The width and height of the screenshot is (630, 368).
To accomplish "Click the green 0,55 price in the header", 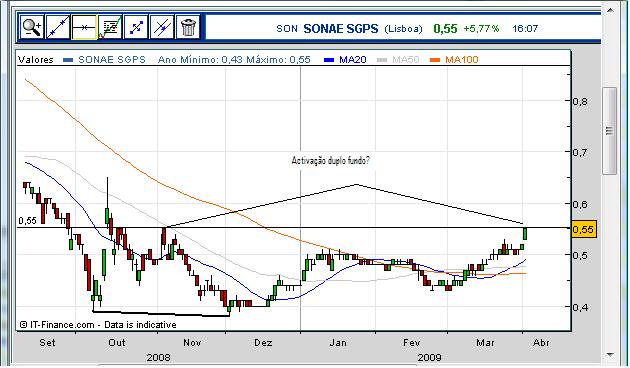I will click(x=445, y=29).
